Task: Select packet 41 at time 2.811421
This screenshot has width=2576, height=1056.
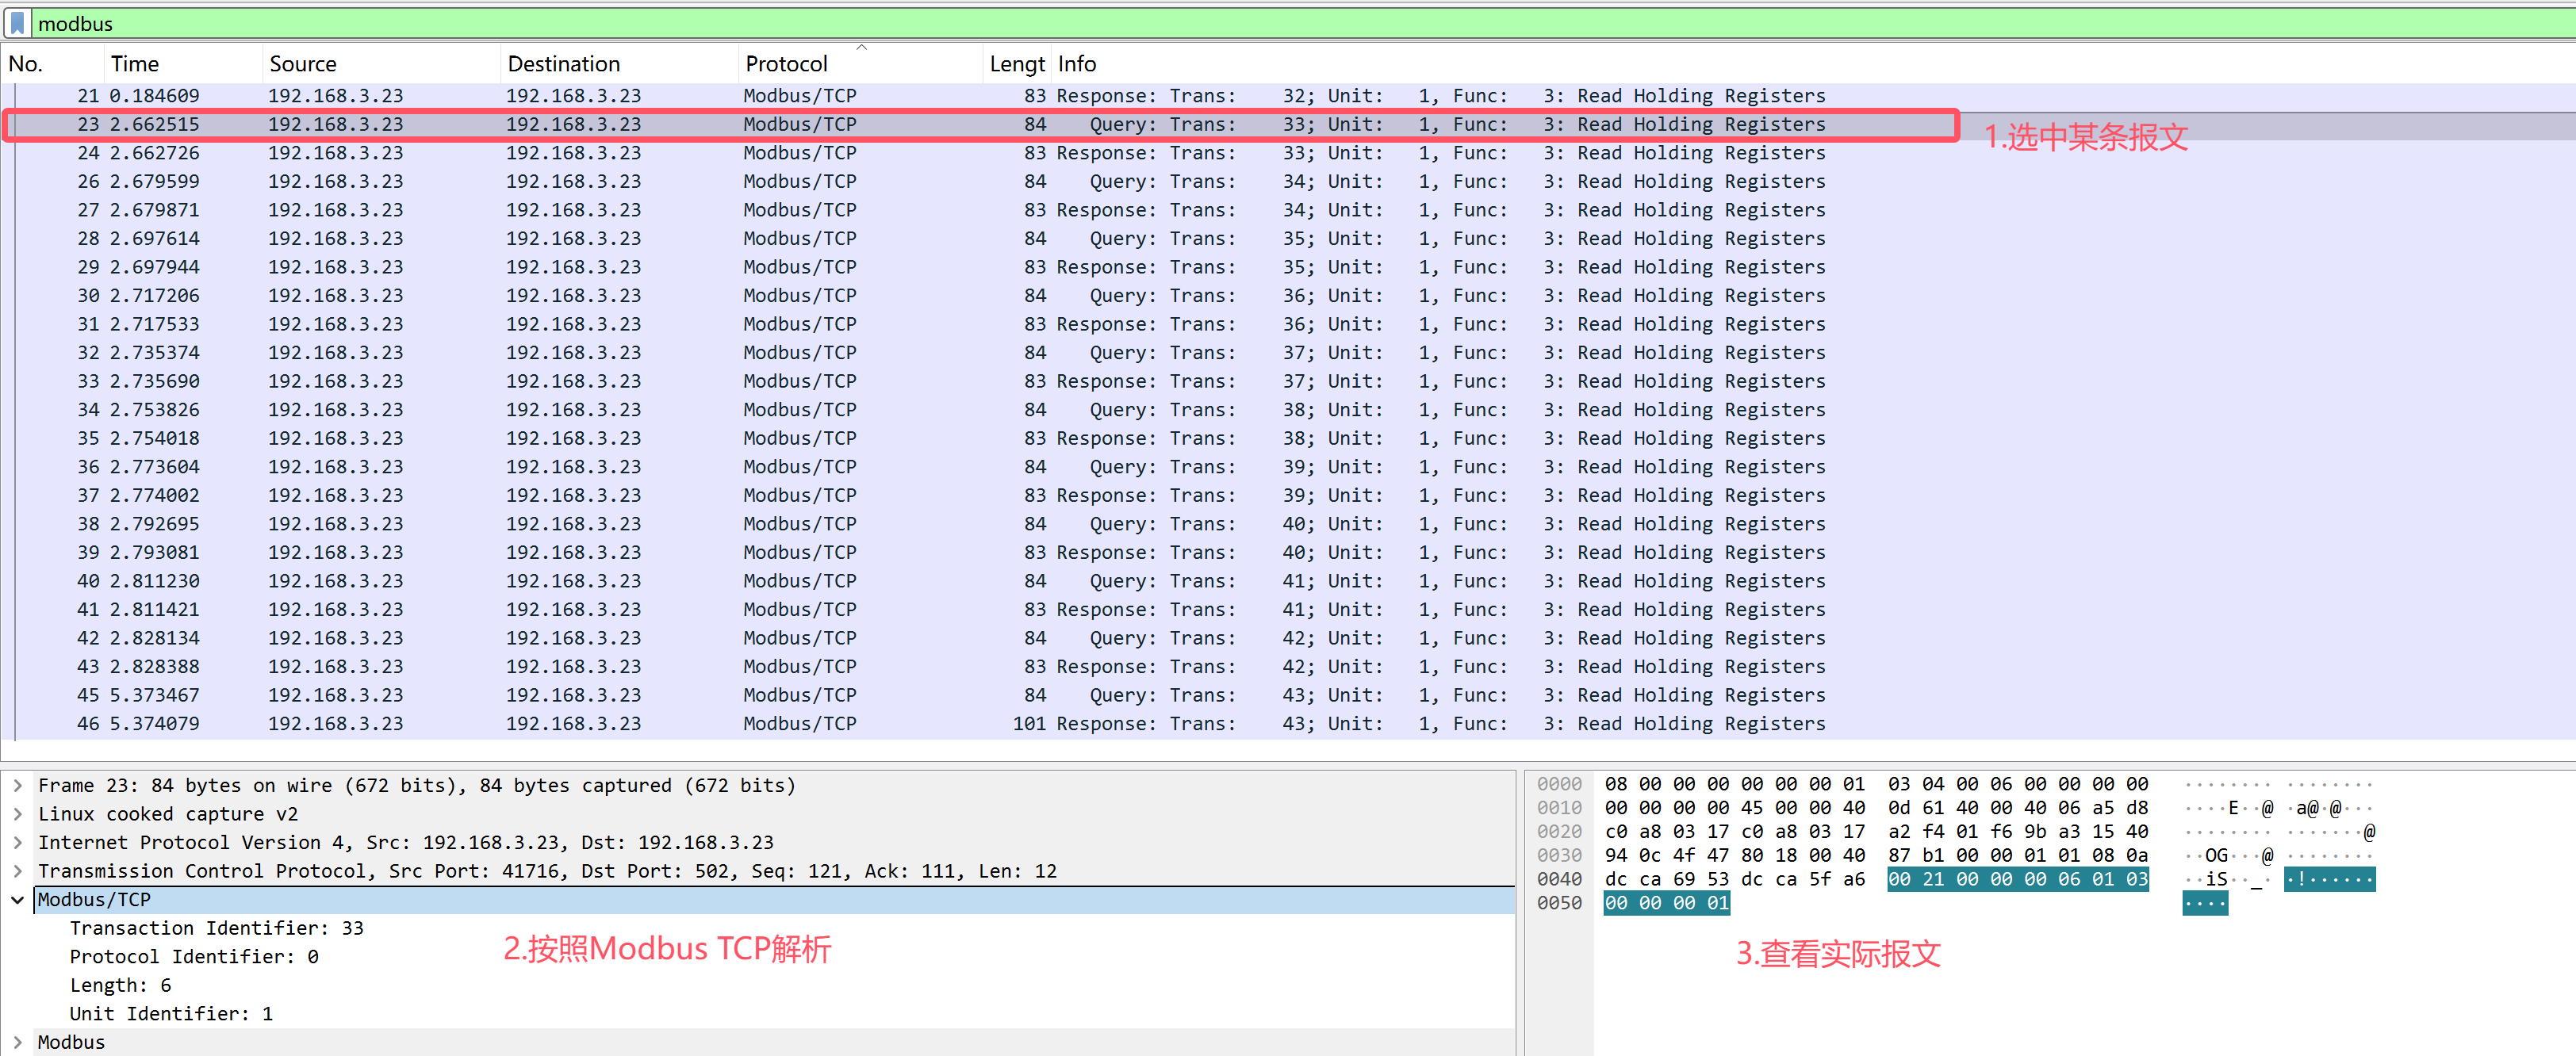Action: [x=1288, y=609]
